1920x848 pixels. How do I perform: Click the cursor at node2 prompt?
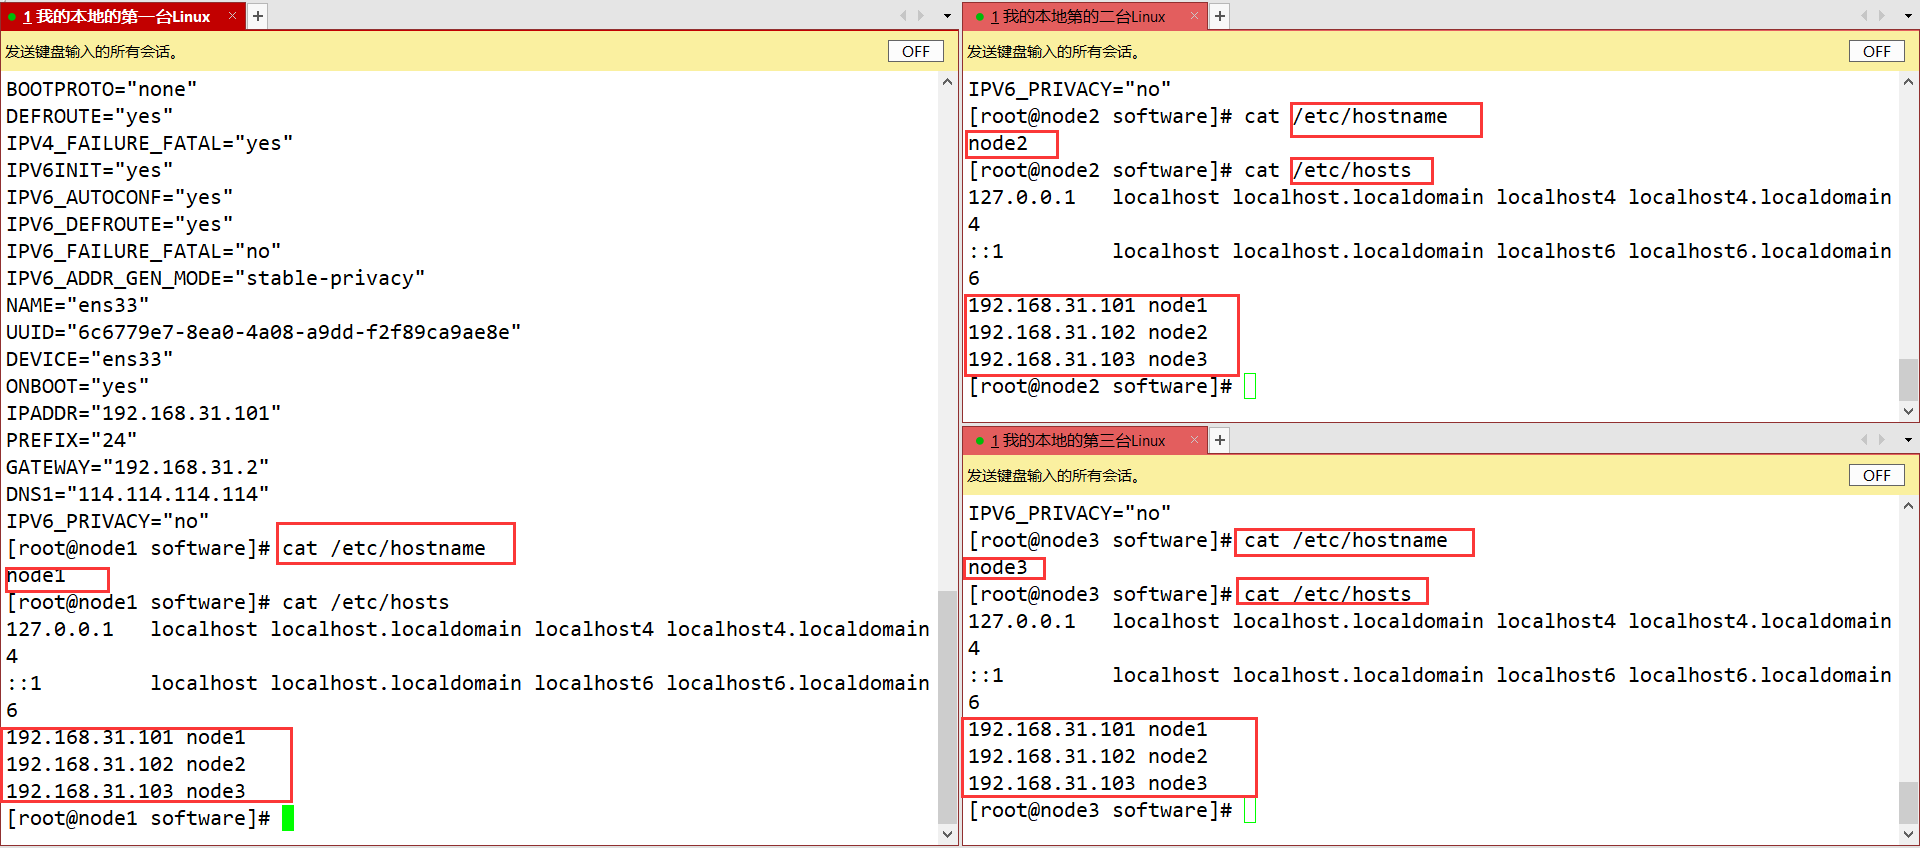coord(1250,387)
